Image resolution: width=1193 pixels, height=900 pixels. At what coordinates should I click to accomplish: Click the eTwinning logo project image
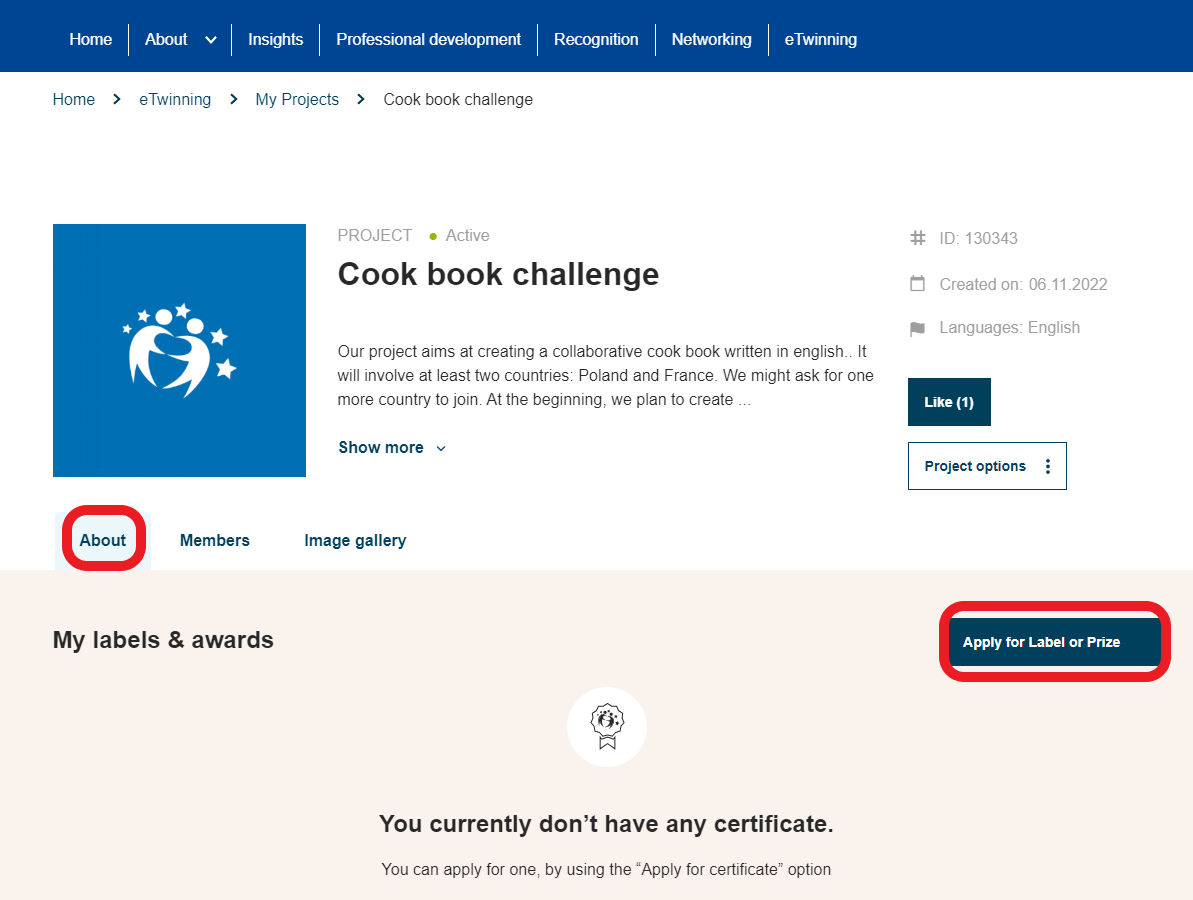click(x=179, y=350)
